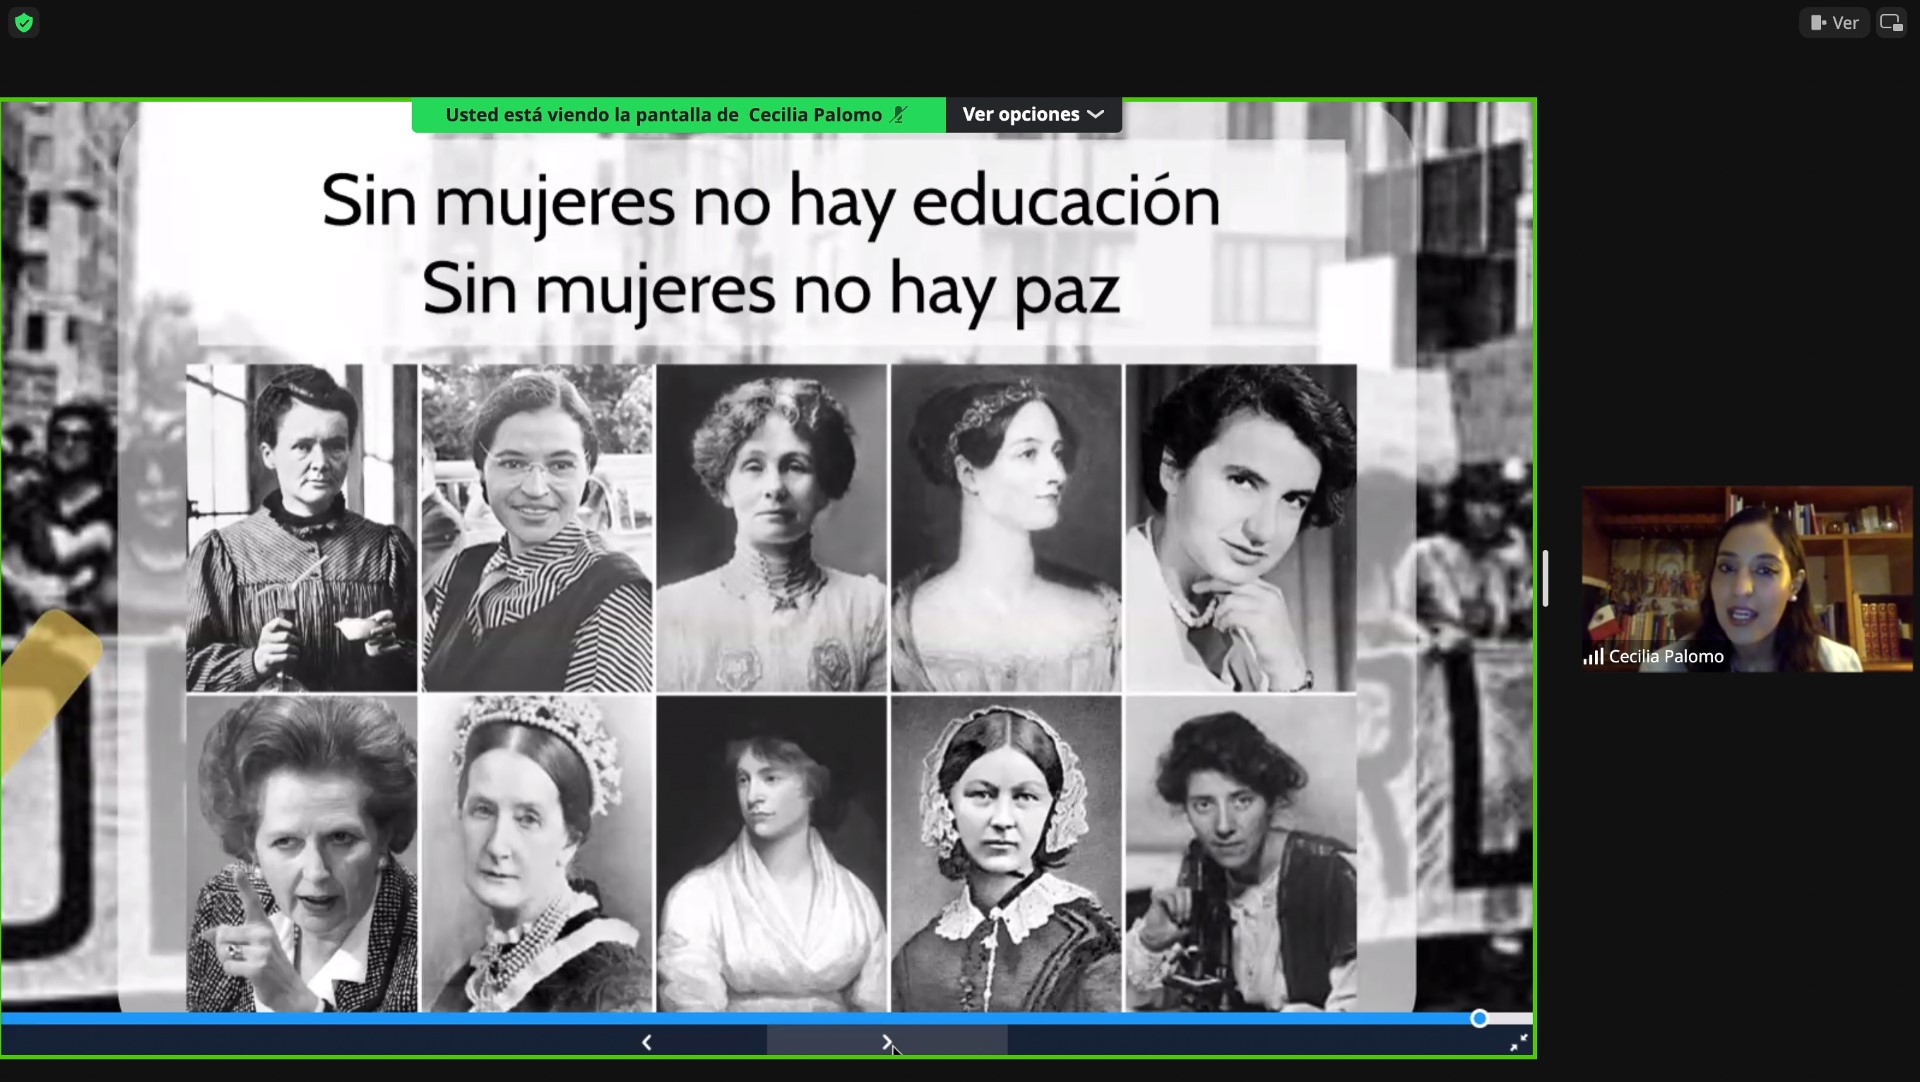The width and height of the screenshot is (1920, 1082).
Task: Click the green encryption shield icon
Action: [x=23, y=22]
